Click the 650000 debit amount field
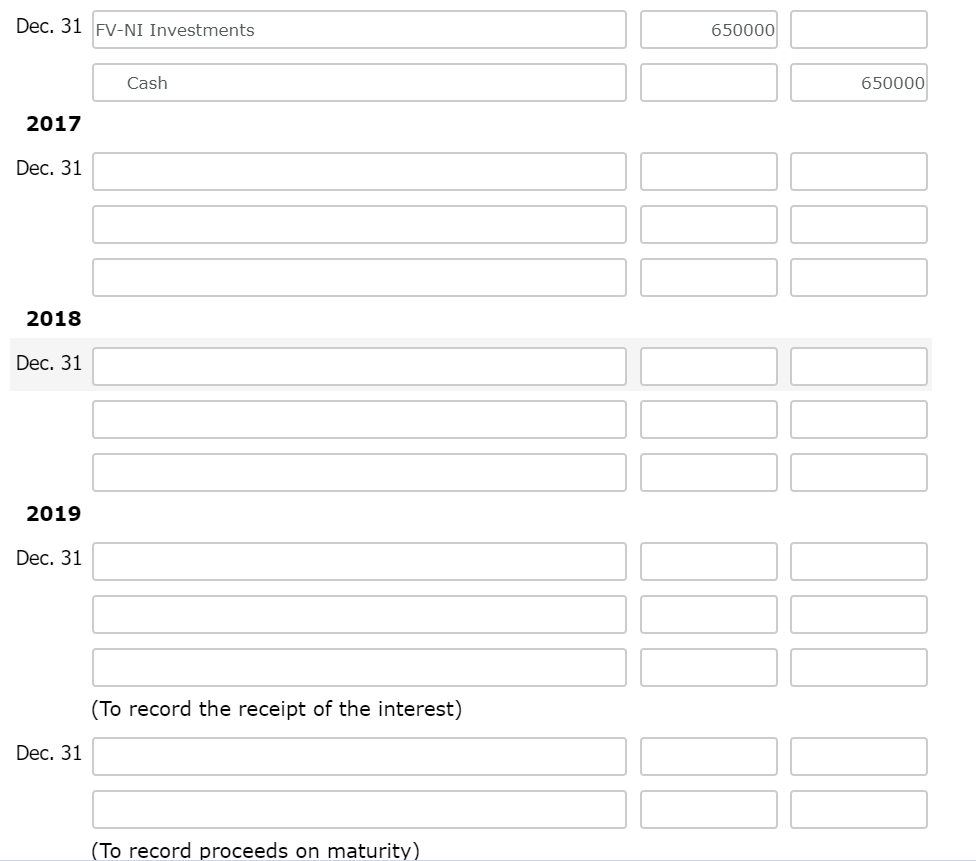976x861 pixels. (x=709, y=30)
